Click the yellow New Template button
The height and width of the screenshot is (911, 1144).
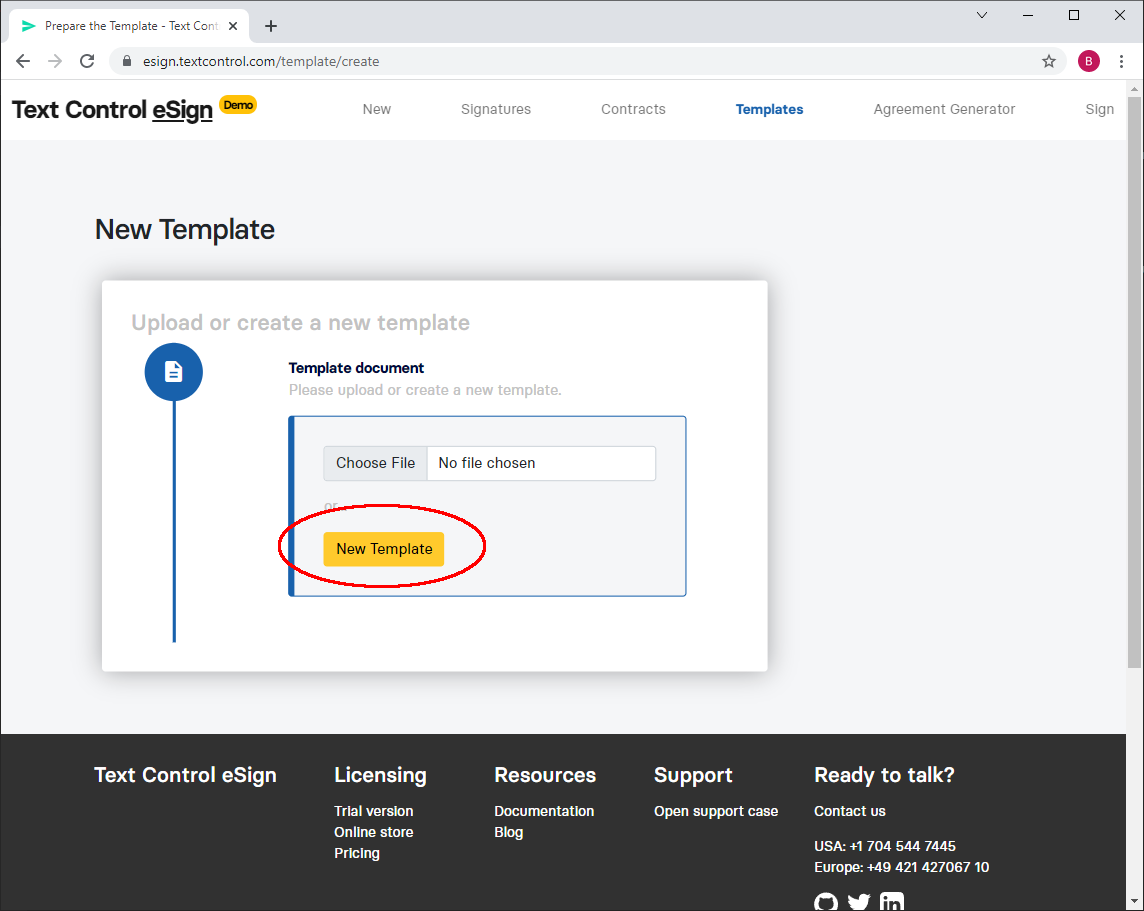[x=384, y=549]
